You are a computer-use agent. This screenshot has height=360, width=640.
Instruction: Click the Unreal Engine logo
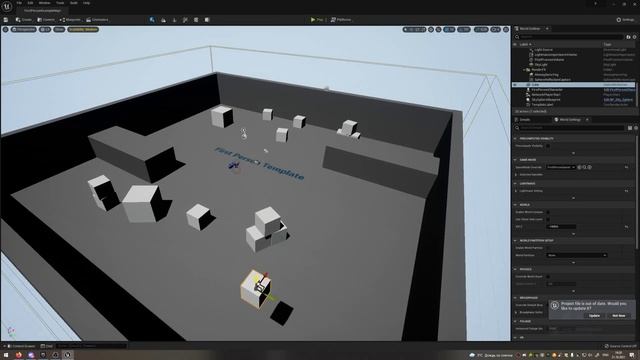pos(7,7)
